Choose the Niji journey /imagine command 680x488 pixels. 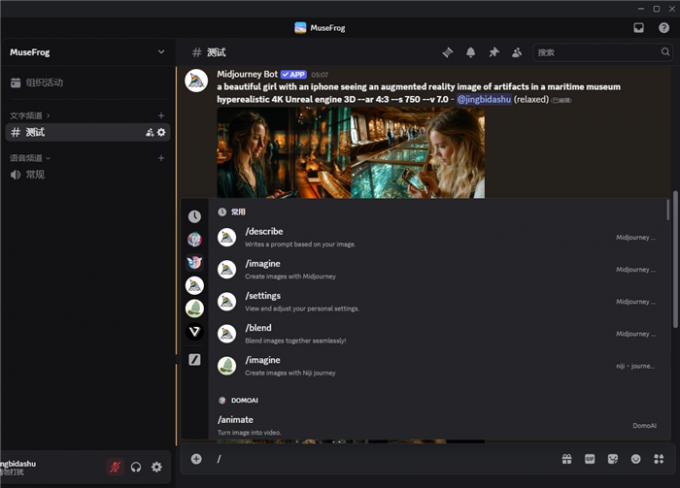(x=438, y=366)
